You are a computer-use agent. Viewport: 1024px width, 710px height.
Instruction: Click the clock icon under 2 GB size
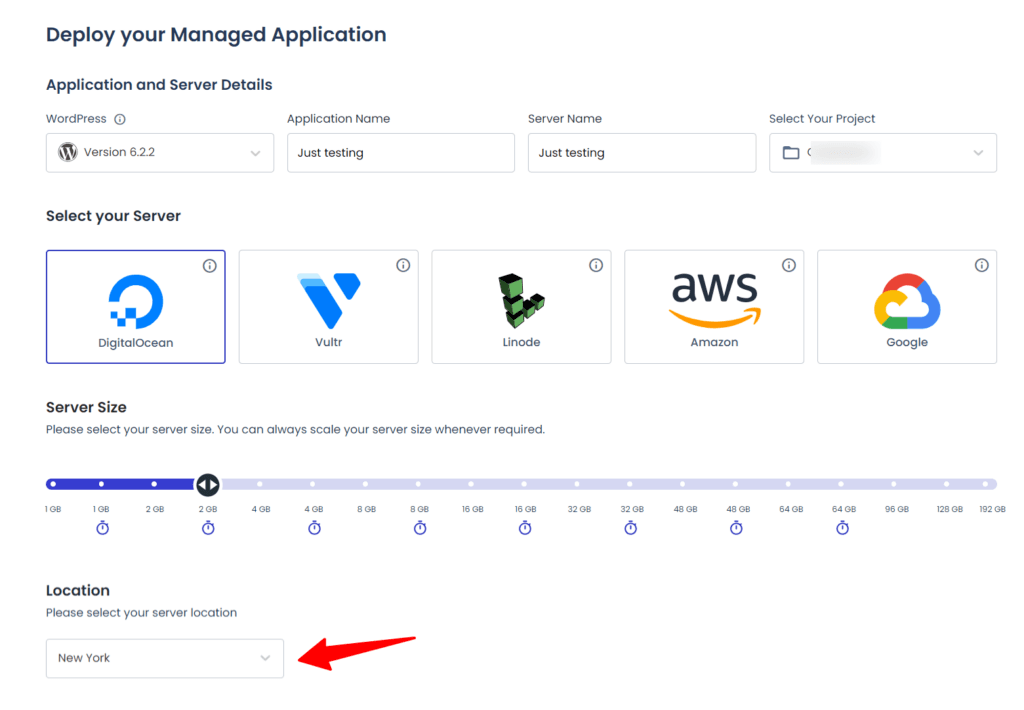(x=208, y=528)
